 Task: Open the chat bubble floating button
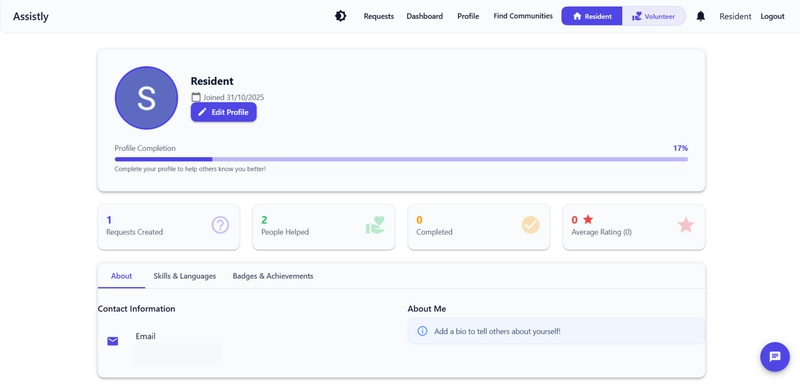[x=774, y=356]
